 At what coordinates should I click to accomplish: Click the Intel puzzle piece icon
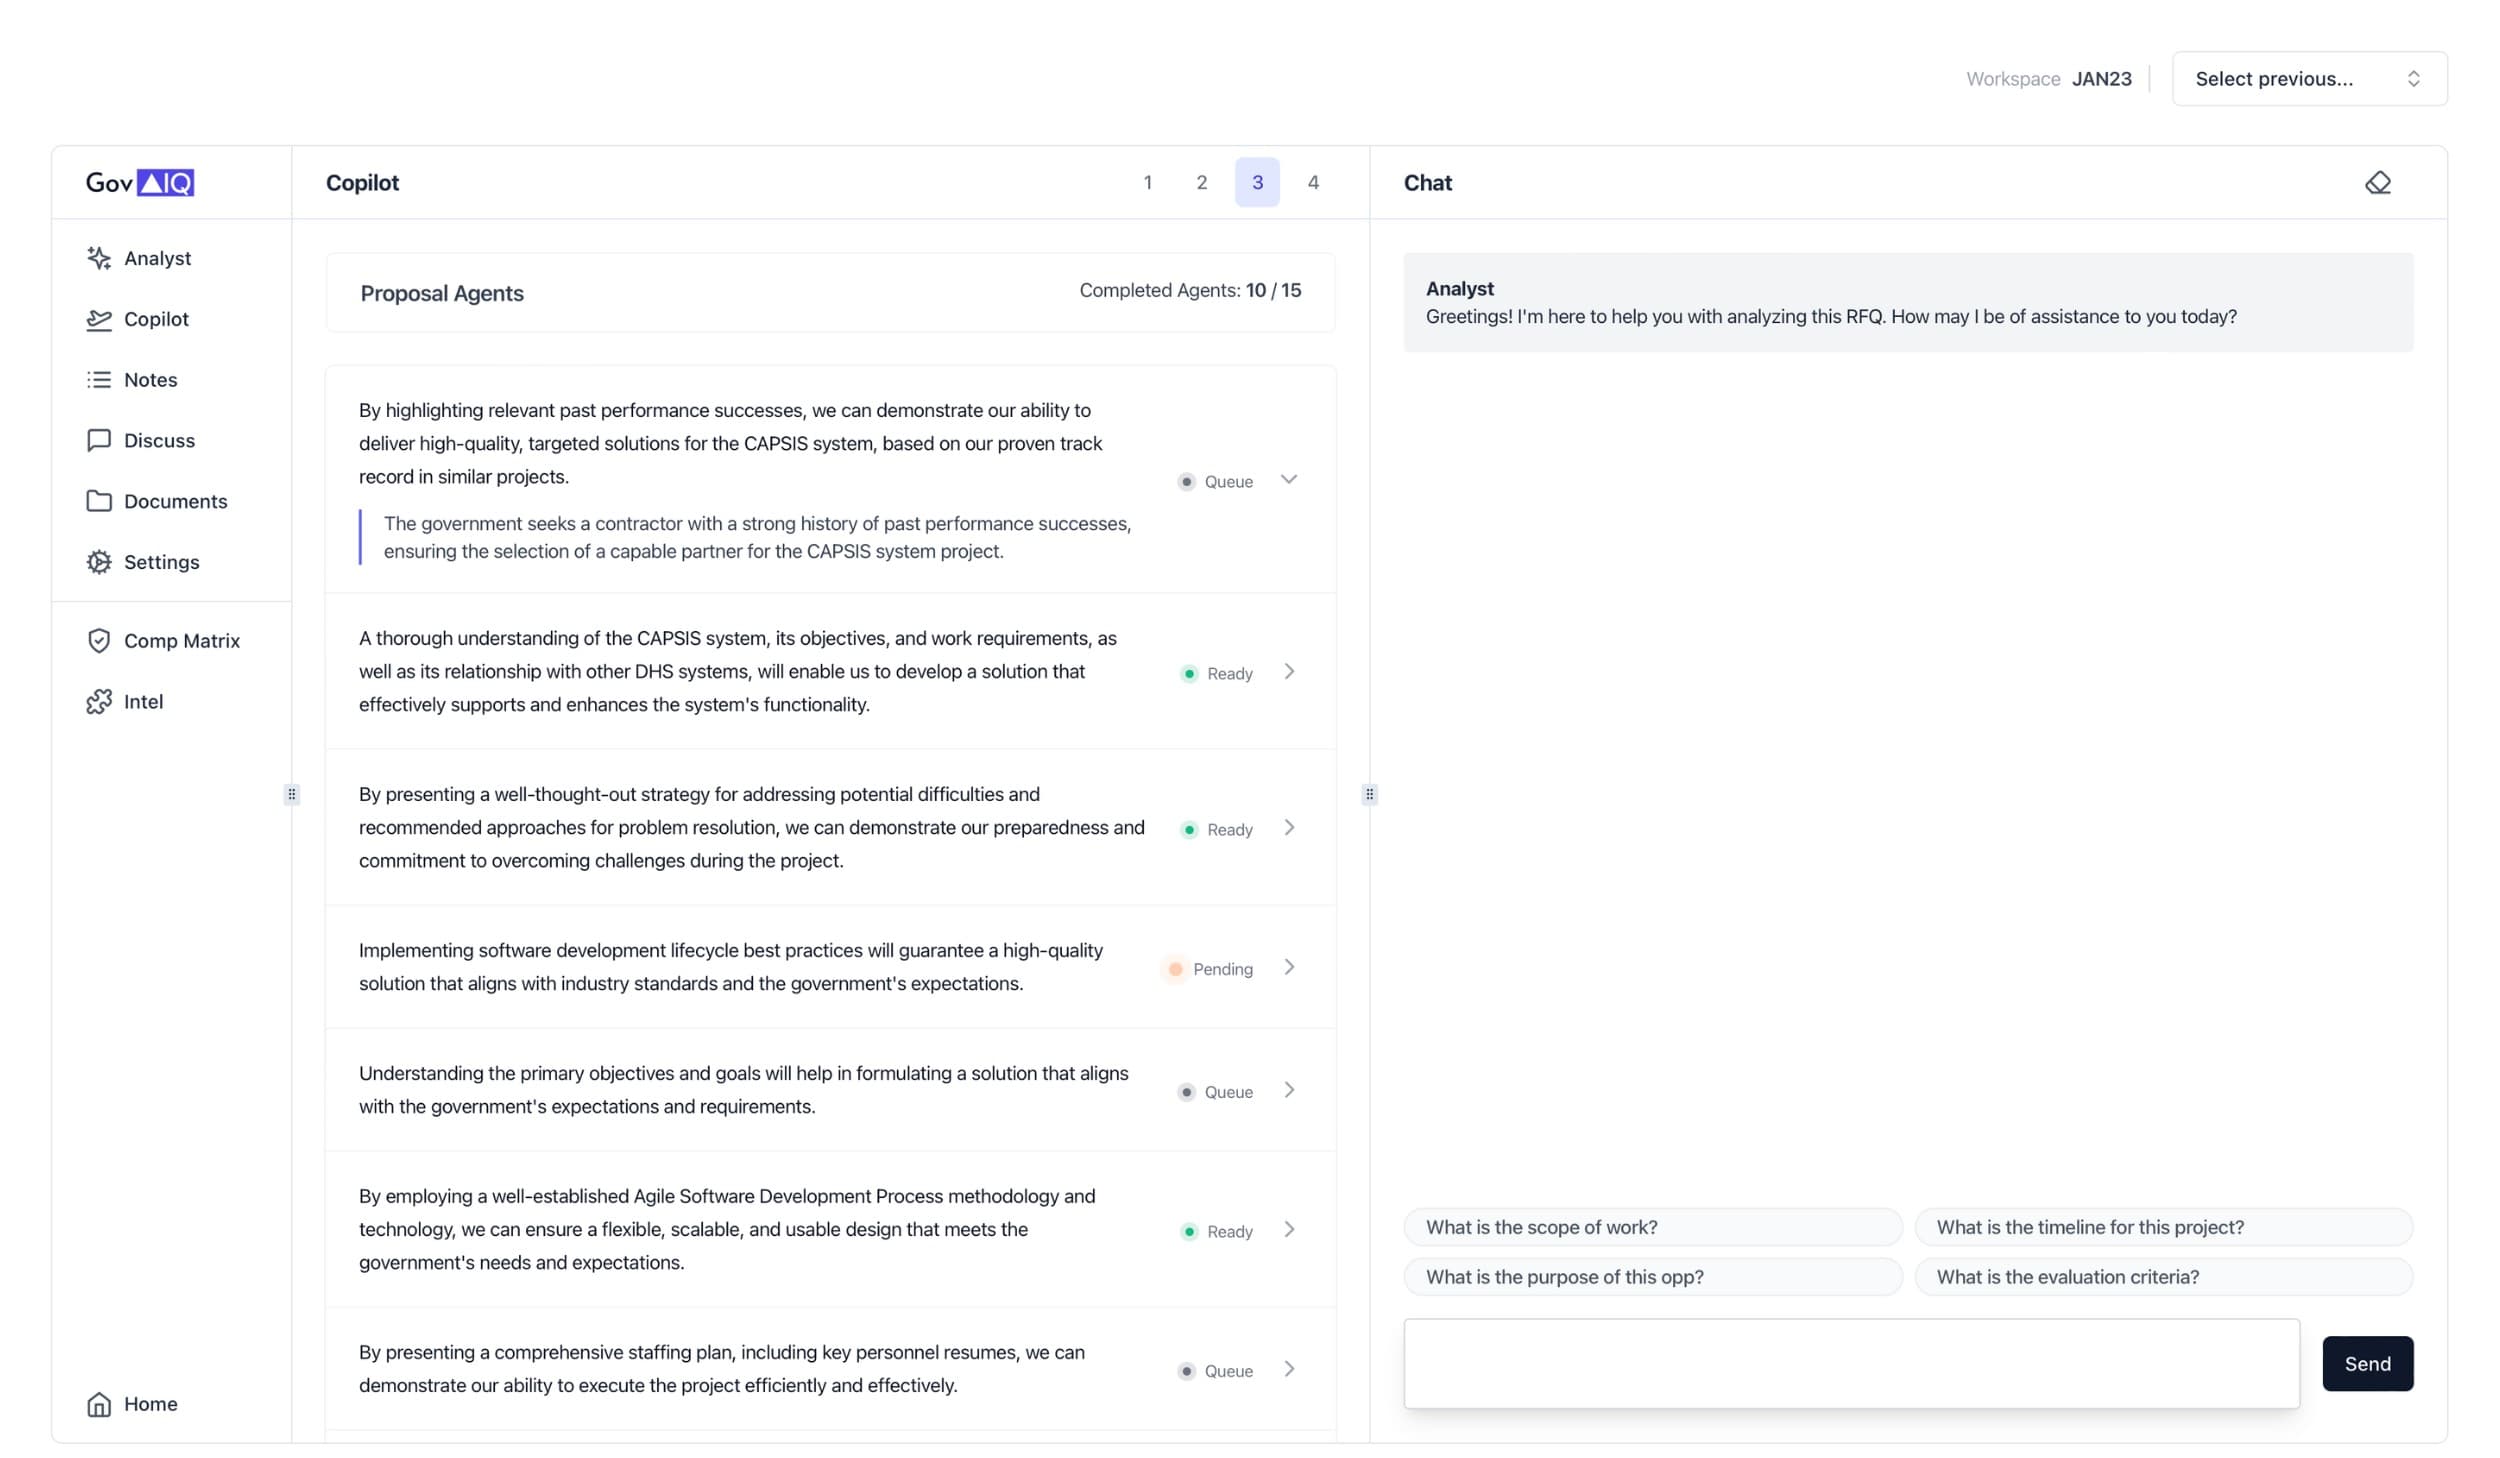(98, 702)
